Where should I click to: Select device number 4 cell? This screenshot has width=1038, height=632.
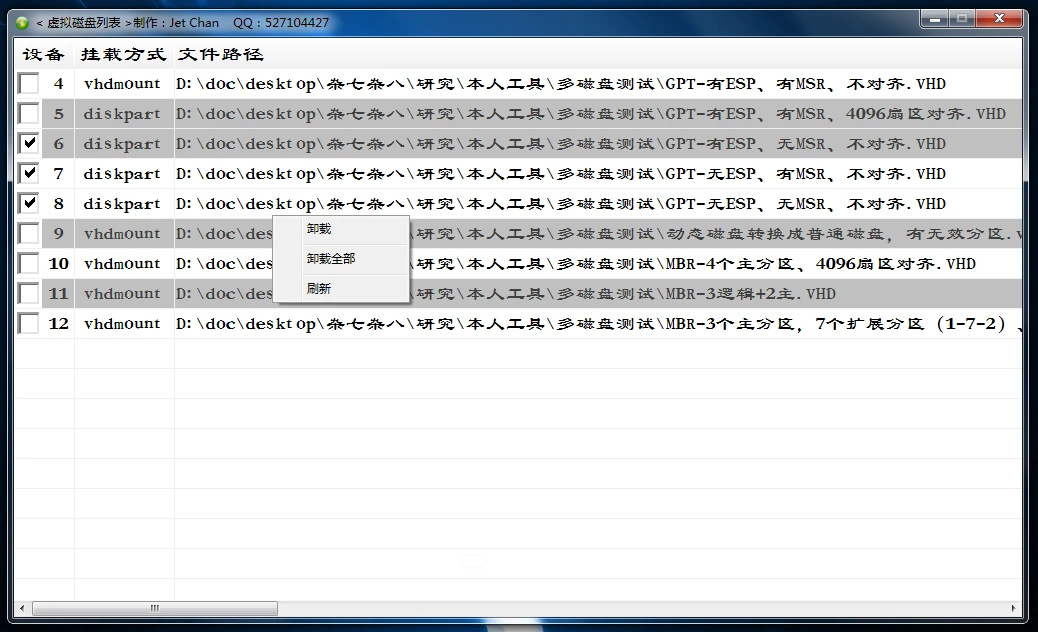point(58,83)
